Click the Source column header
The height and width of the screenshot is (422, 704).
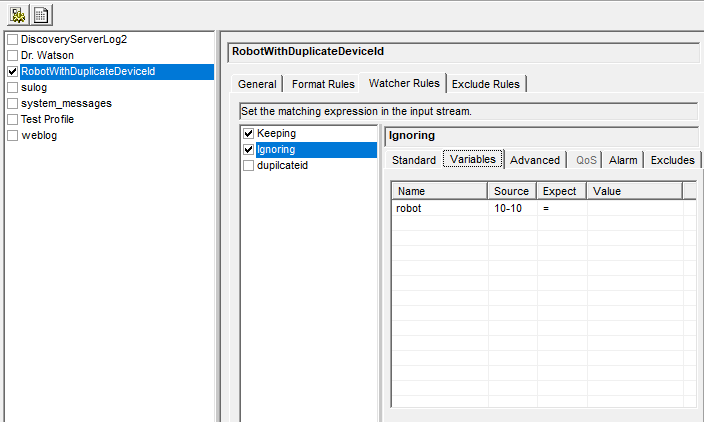coord(512,191)
